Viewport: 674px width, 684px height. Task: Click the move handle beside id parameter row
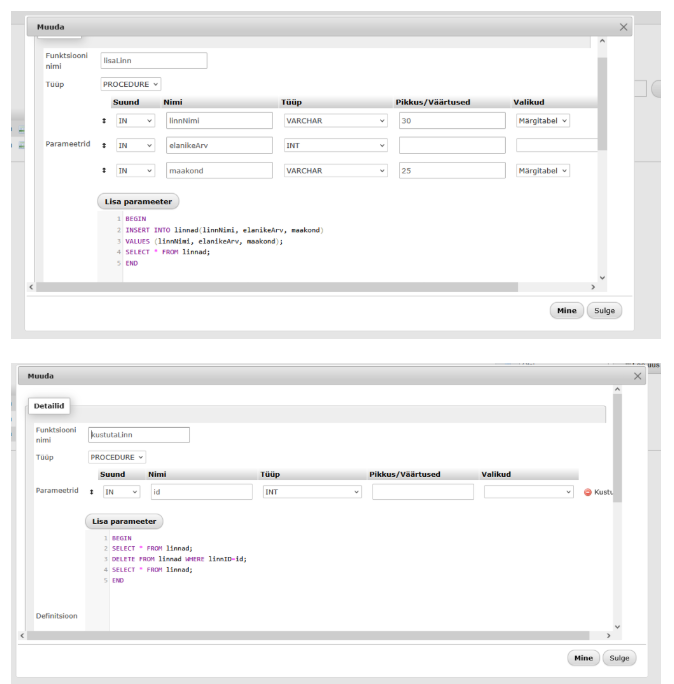(91, 492)
